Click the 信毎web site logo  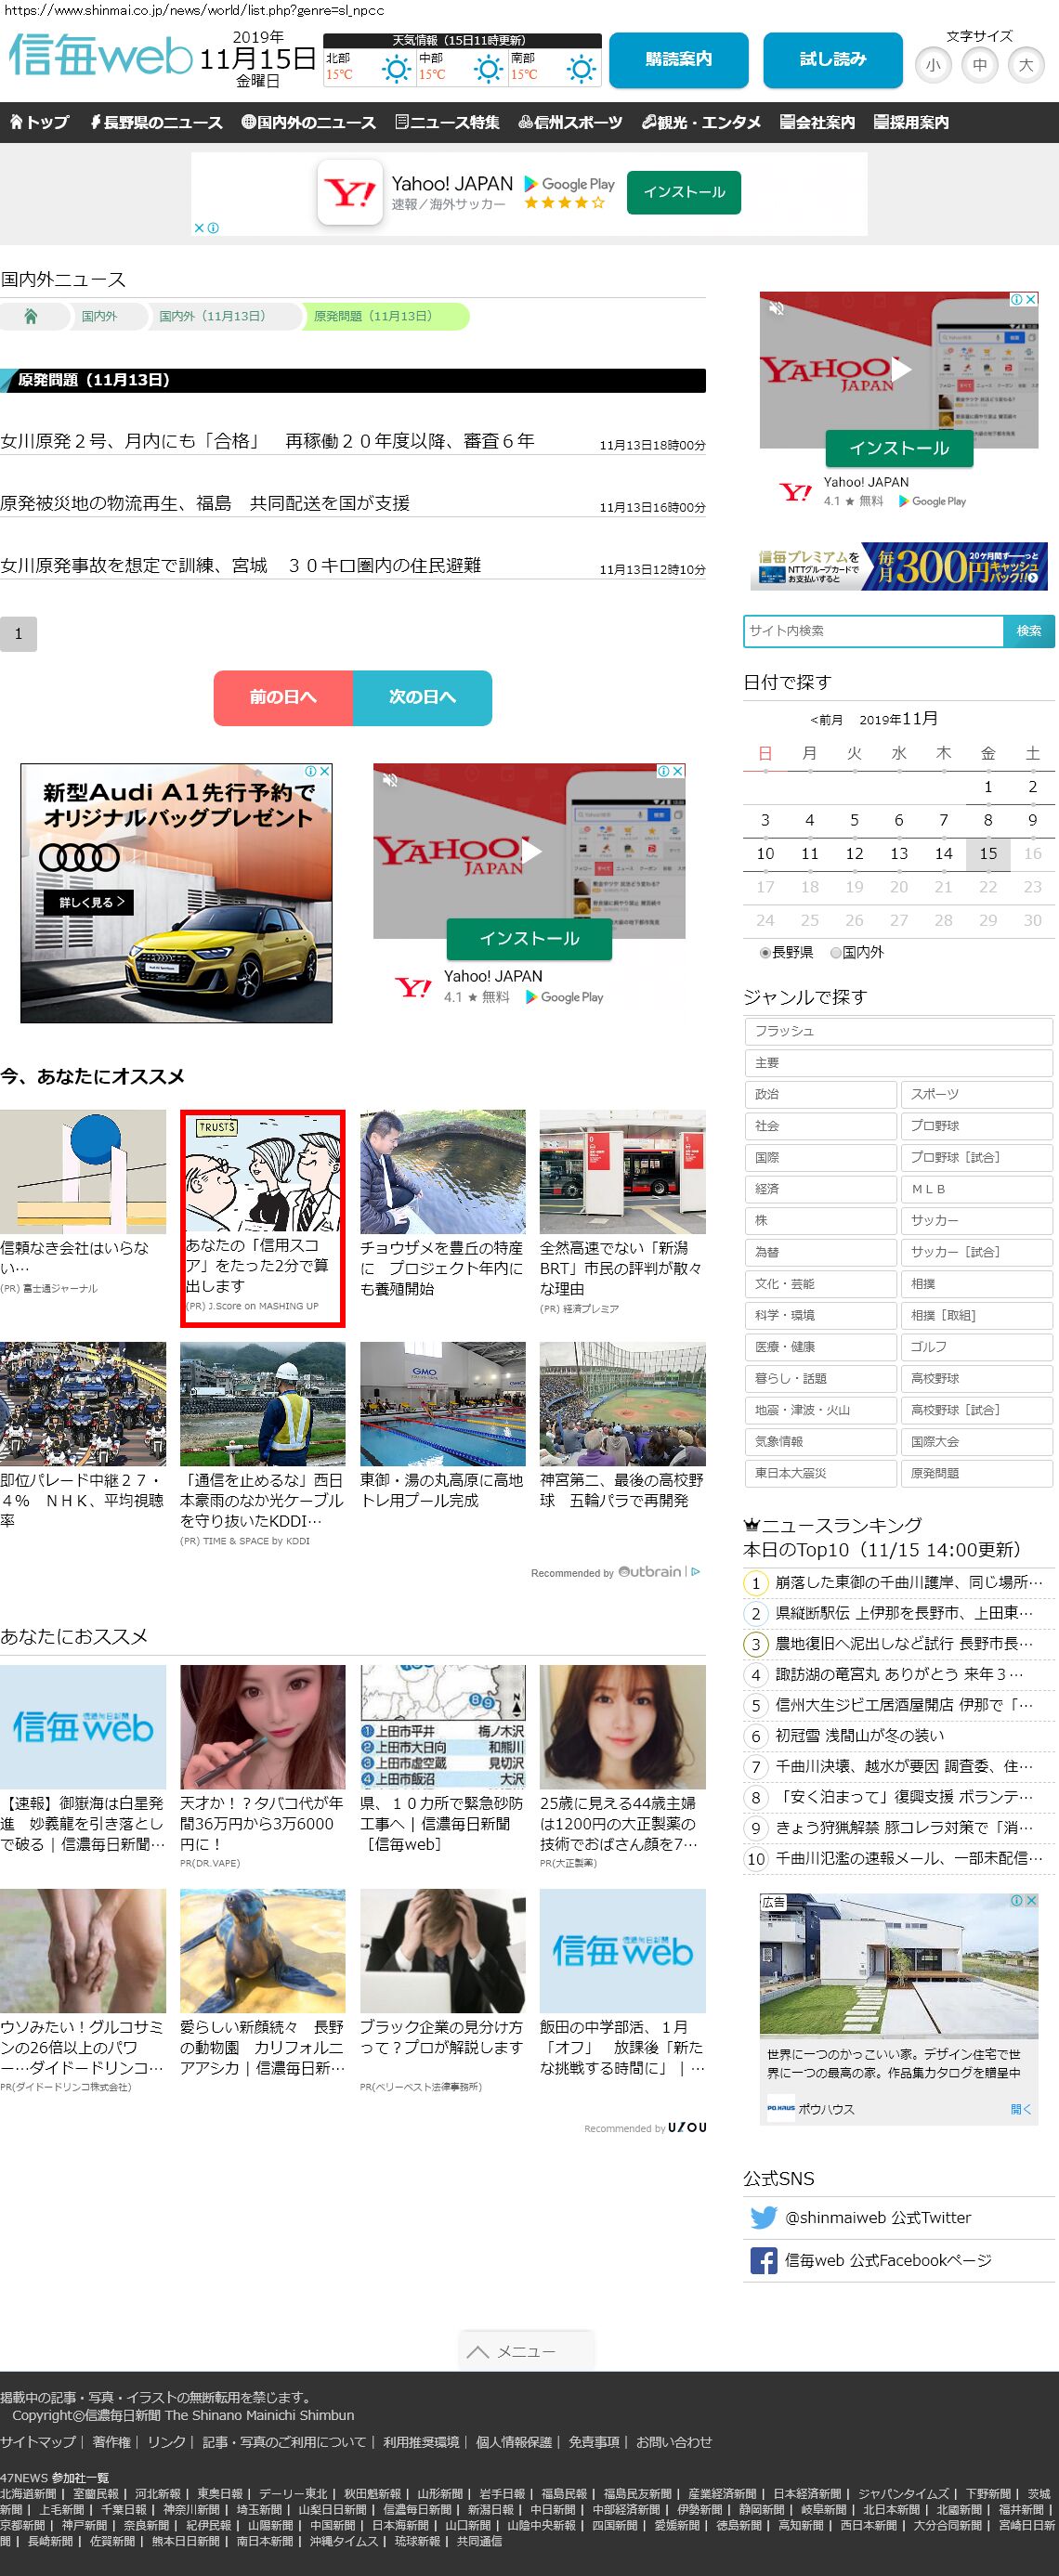tap(100, 57)
